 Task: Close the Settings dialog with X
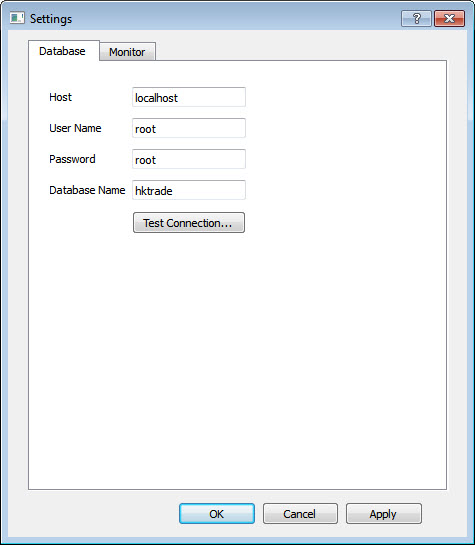449,18
